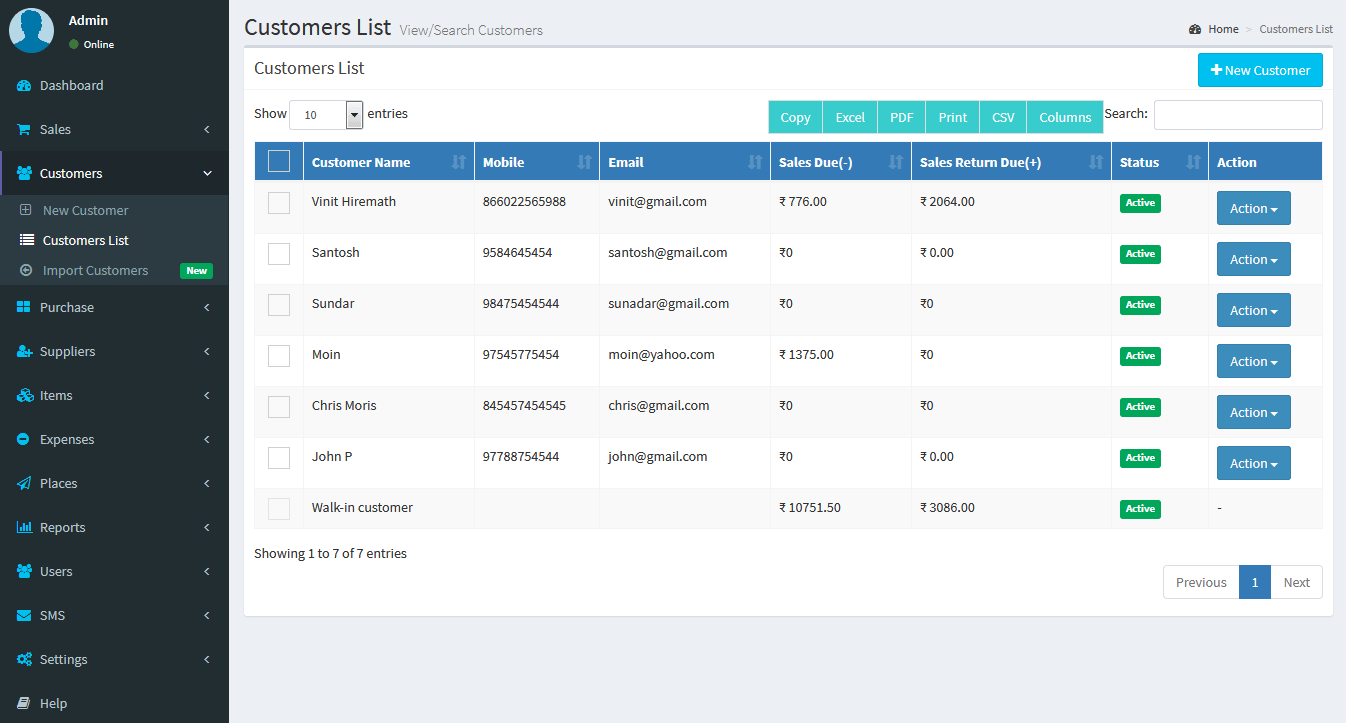Click the Customers group icon in sidebar

click(25, 173)
